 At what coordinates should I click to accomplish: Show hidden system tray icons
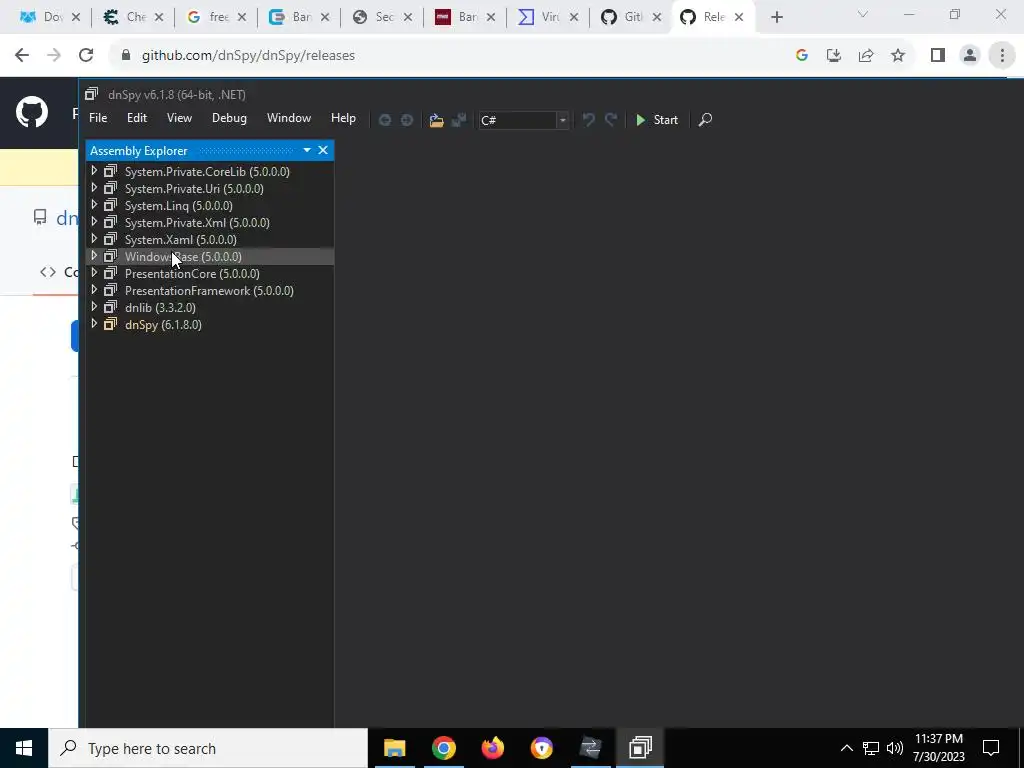(846, 748)
